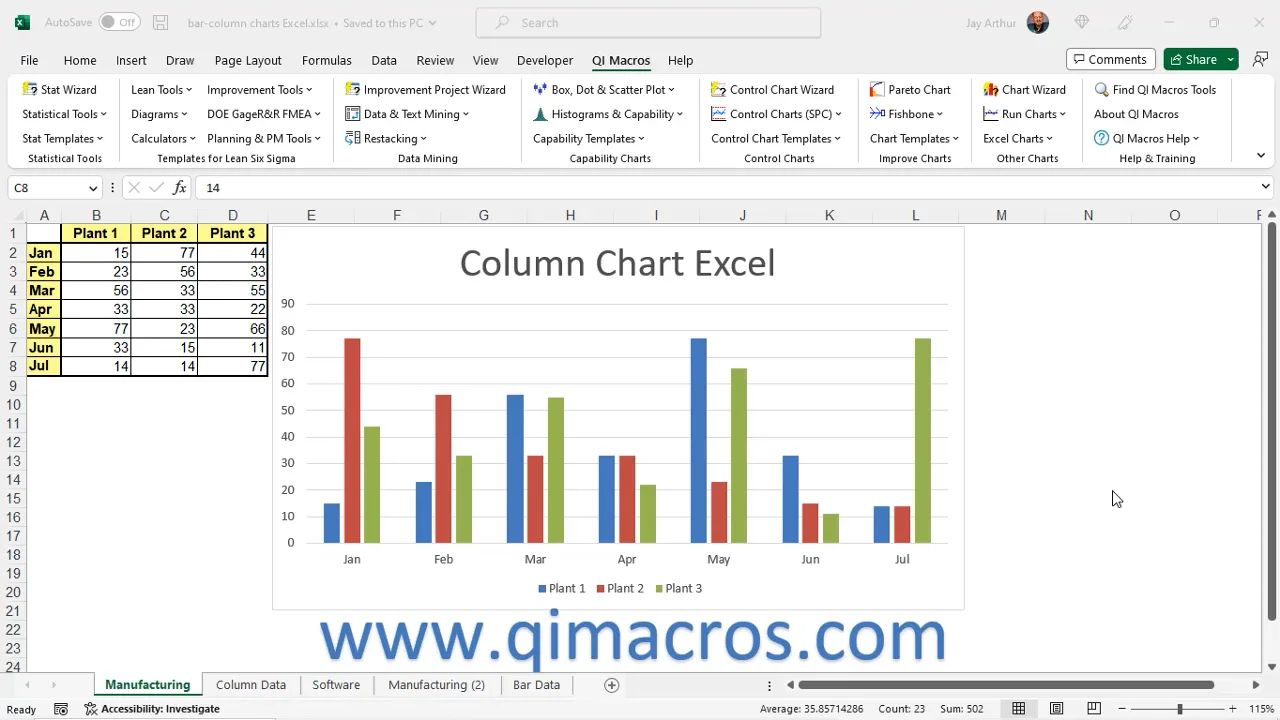Image resolution: width=1280 pixels, height=720 pixels.
Task: Click the Share button
Action: tap(1192, 59)
